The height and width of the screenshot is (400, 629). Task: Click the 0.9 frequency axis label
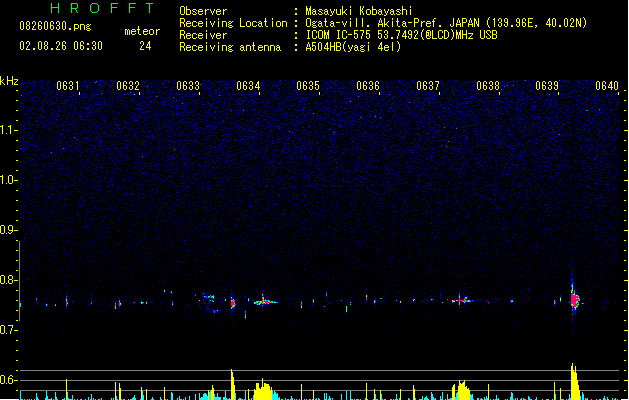(x=8, y=230)
